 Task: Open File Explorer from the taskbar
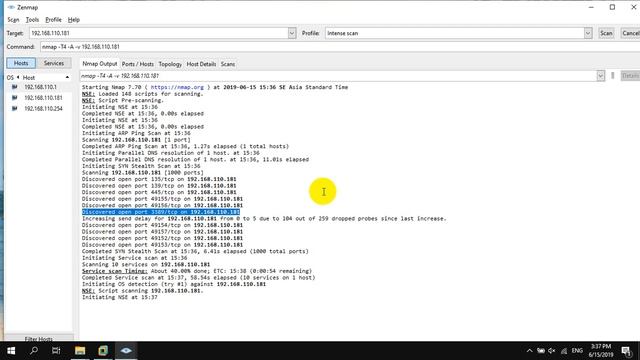click(80, 351)
